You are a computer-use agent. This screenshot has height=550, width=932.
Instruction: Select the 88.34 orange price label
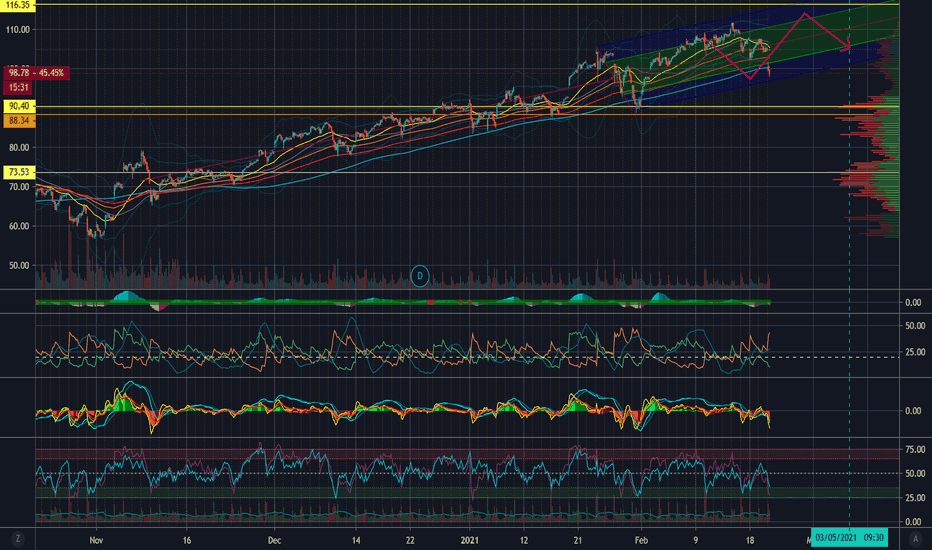point(19,121)
